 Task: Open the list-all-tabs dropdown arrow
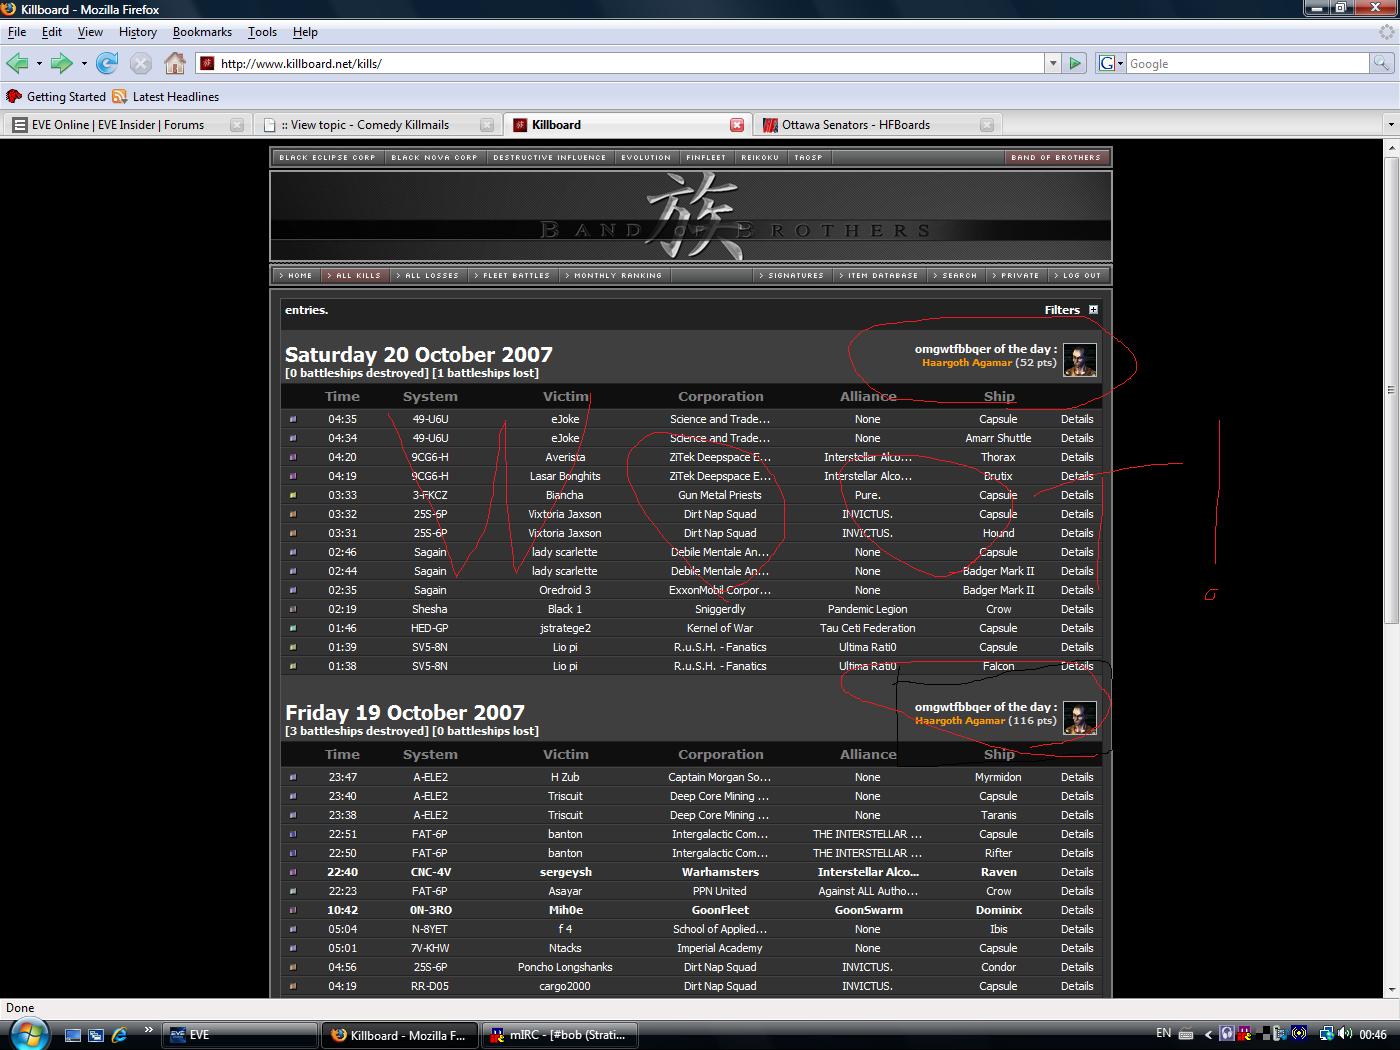pos(1390,125)
